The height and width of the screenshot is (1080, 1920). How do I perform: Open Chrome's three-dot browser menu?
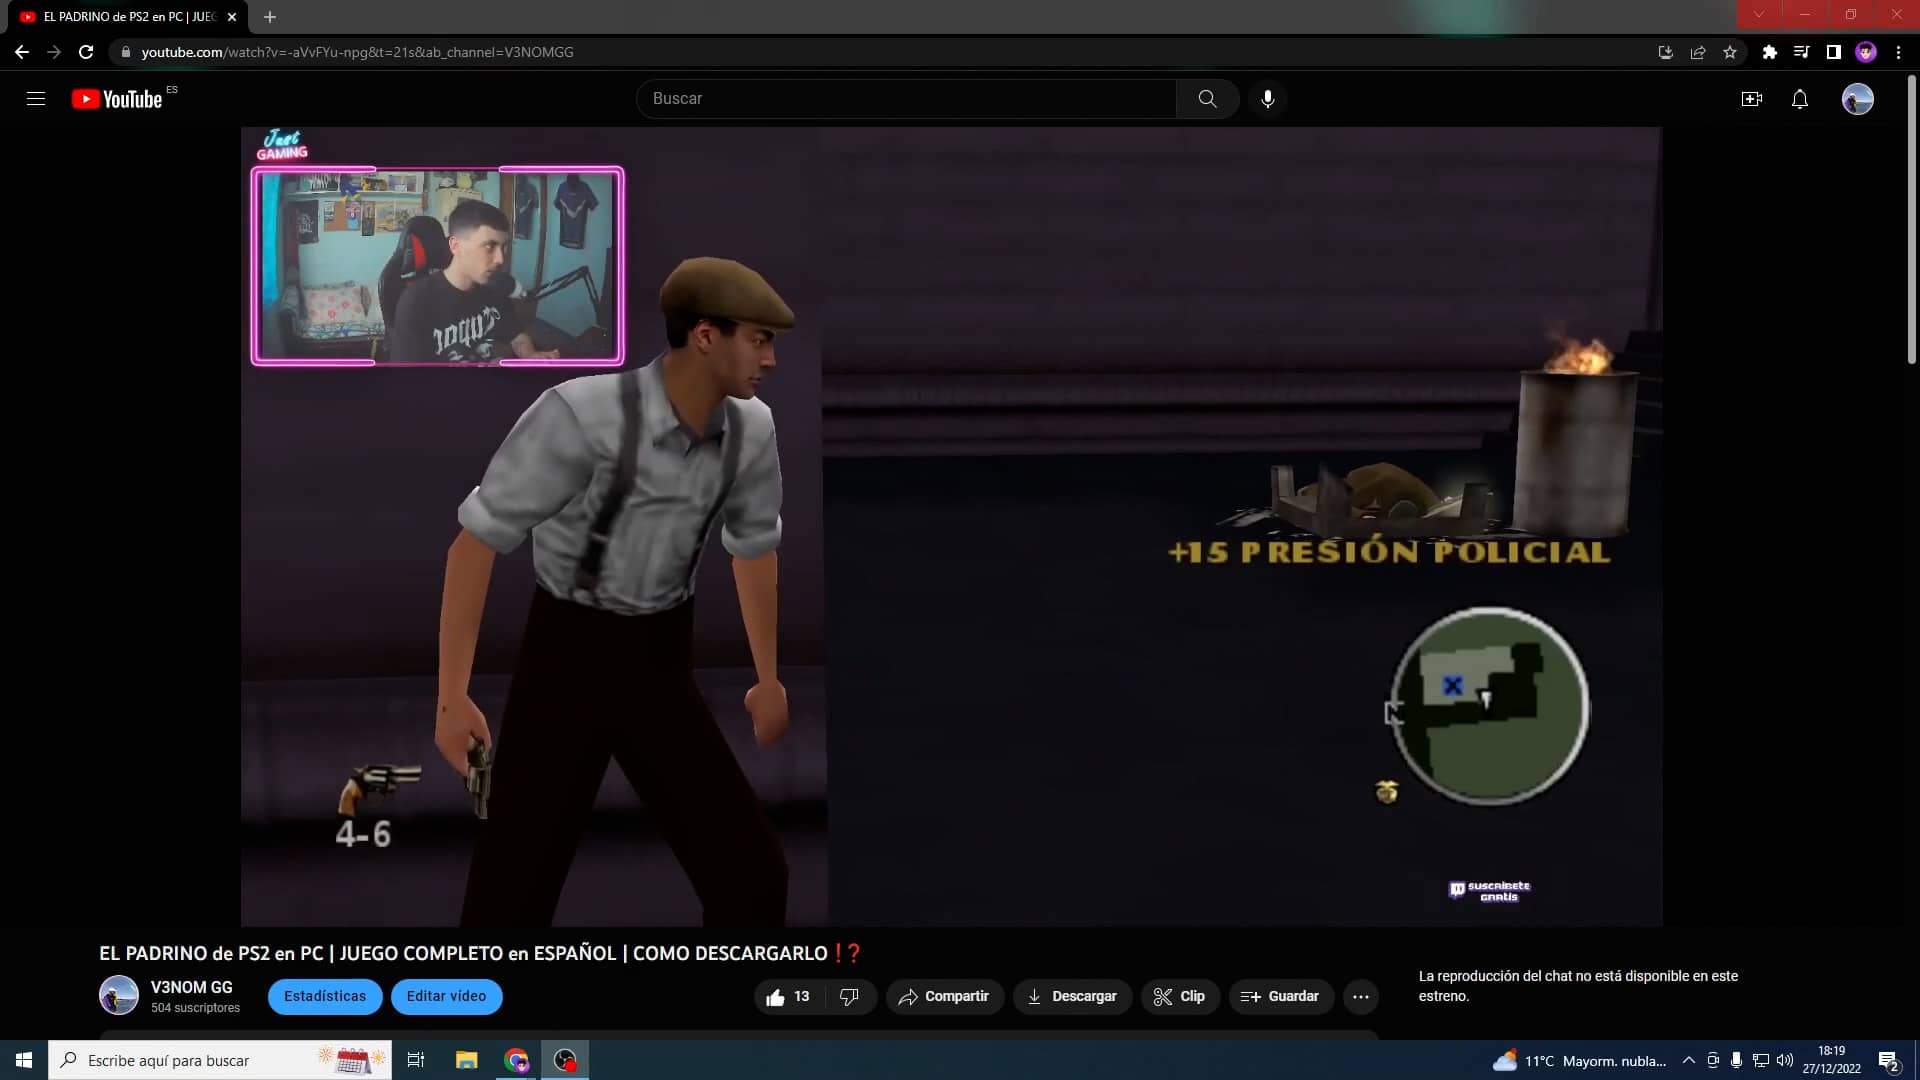click(x=1898, y=52)
